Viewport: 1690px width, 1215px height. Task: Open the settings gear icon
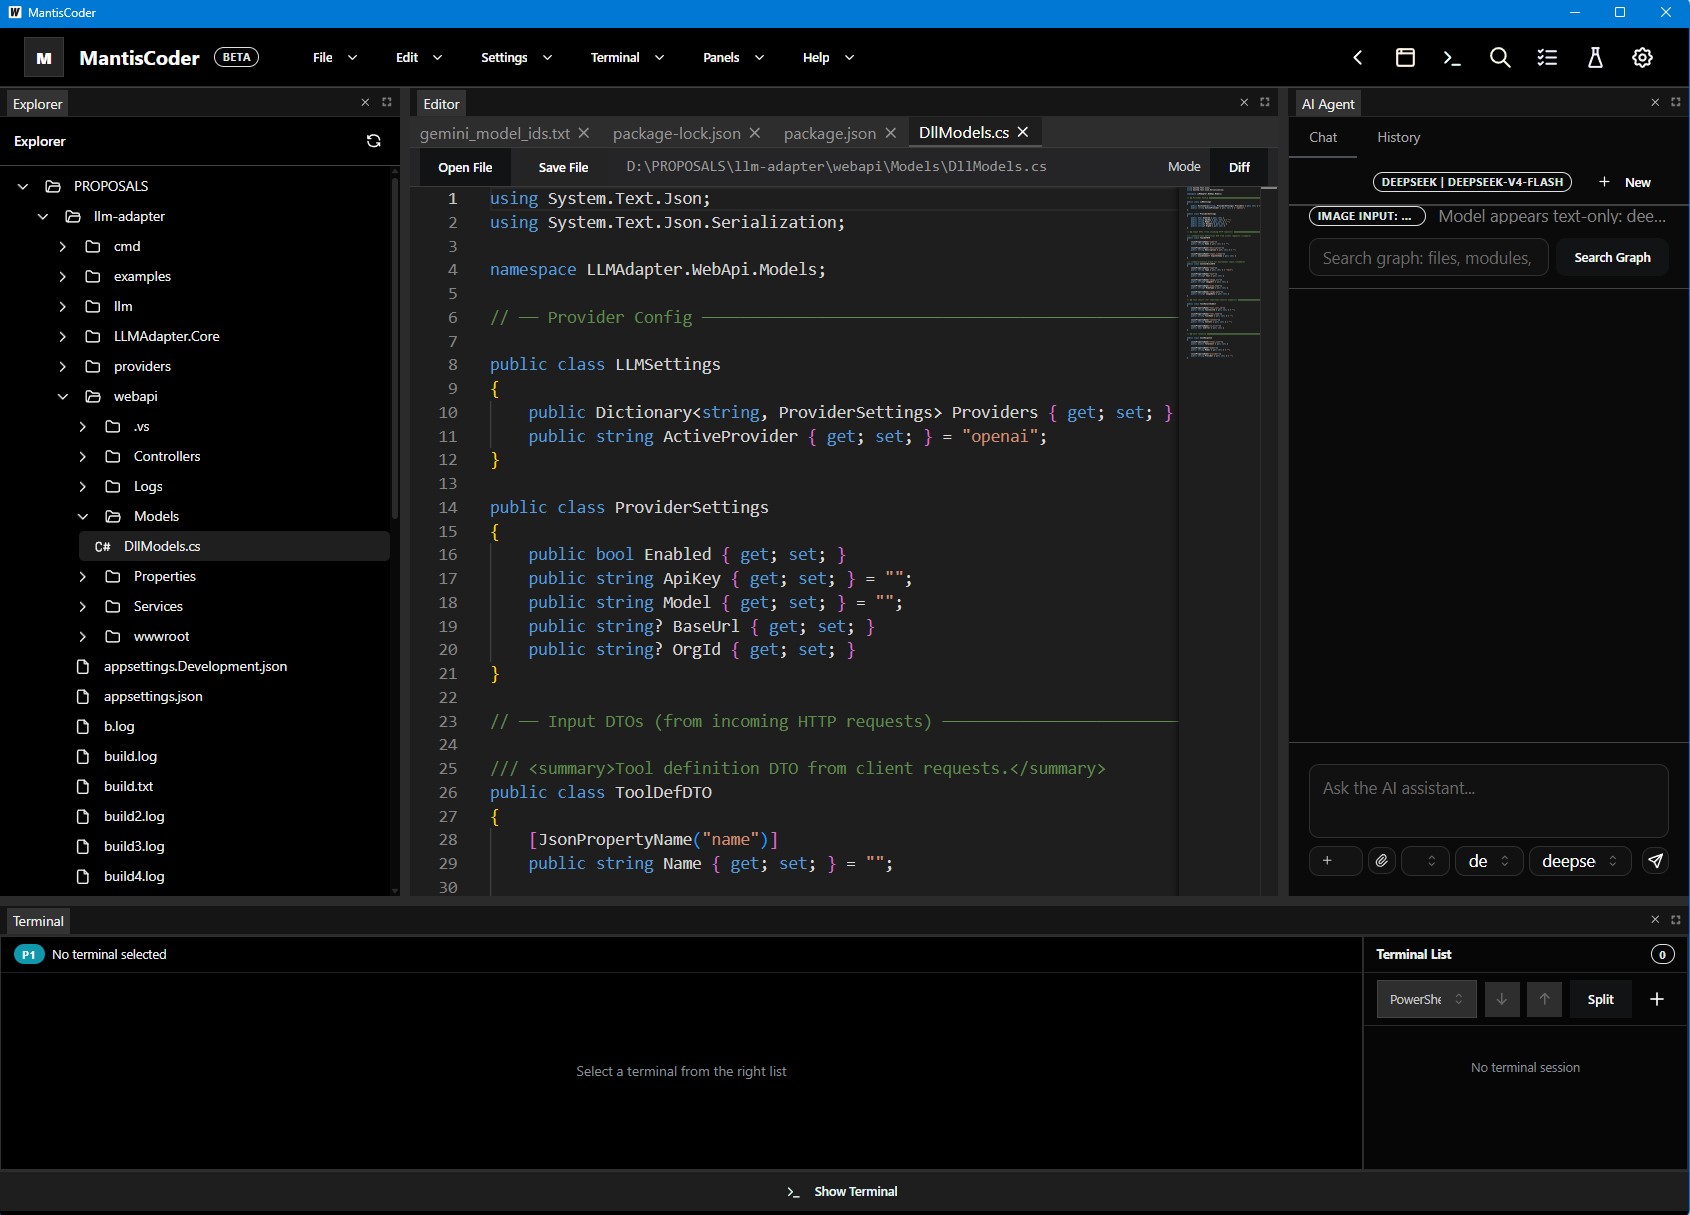[1642, 58]
